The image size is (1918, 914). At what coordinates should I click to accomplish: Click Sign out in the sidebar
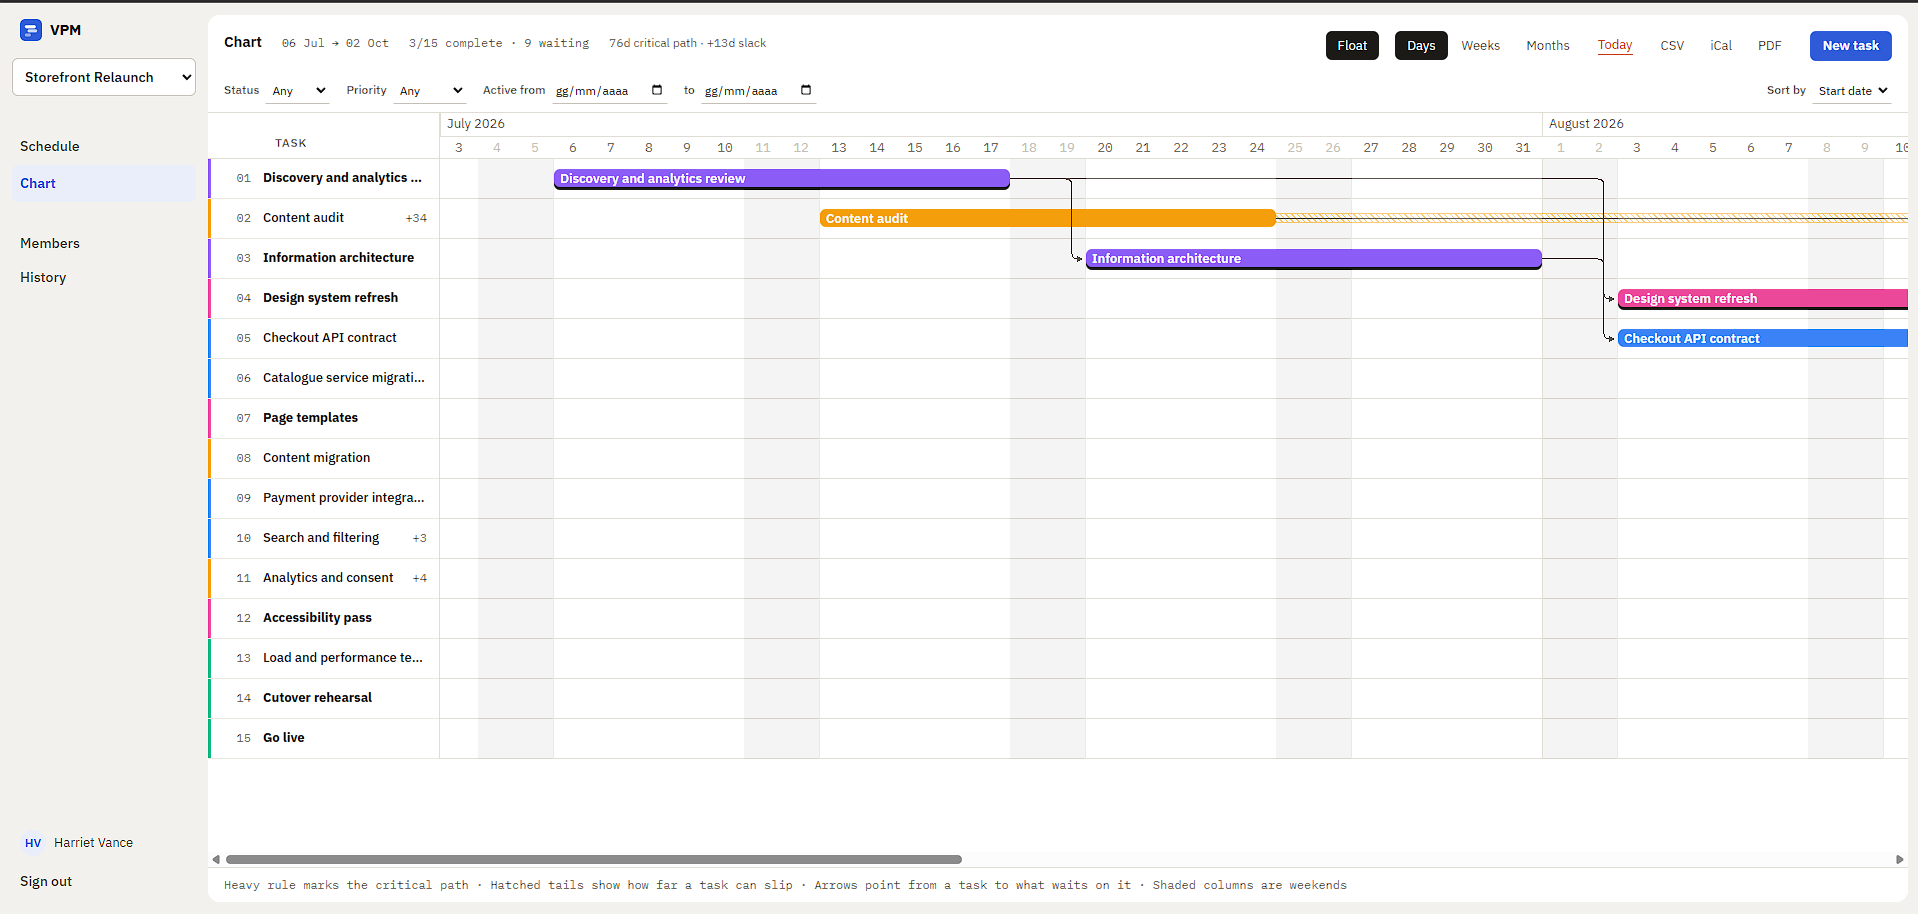(x=46, y=881)
